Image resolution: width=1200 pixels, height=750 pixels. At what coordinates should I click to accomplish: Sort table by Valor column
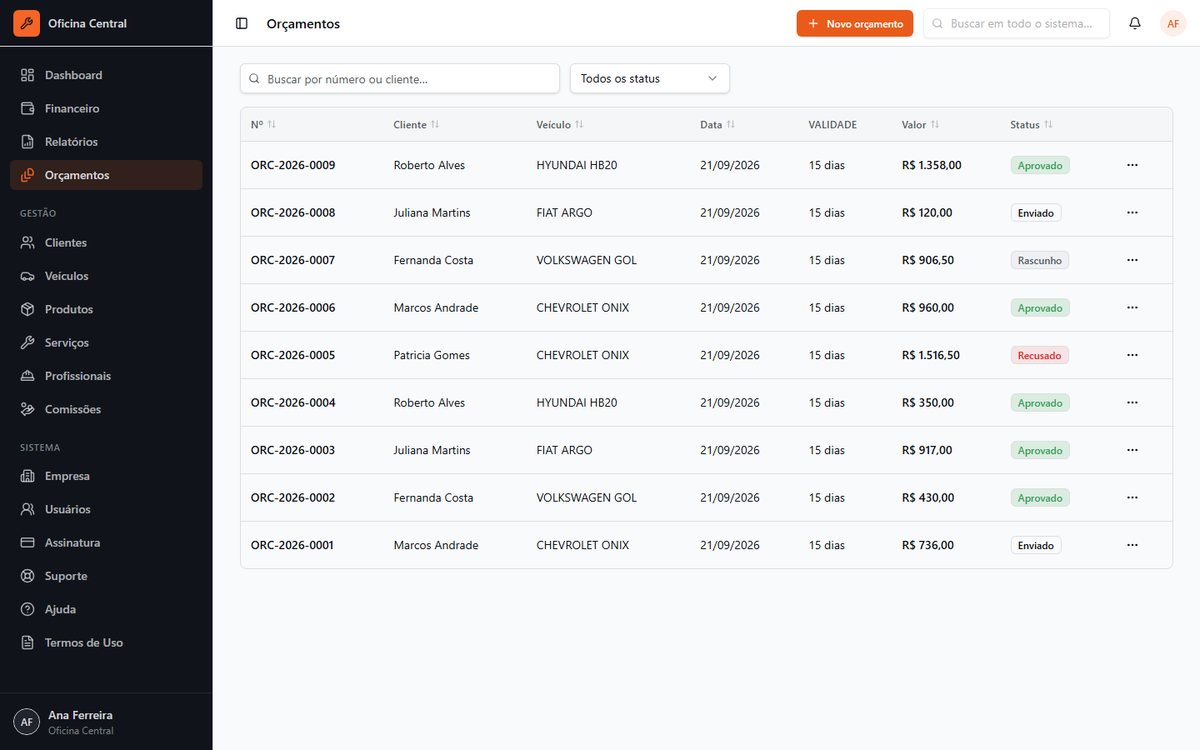[x=920, y=125]
